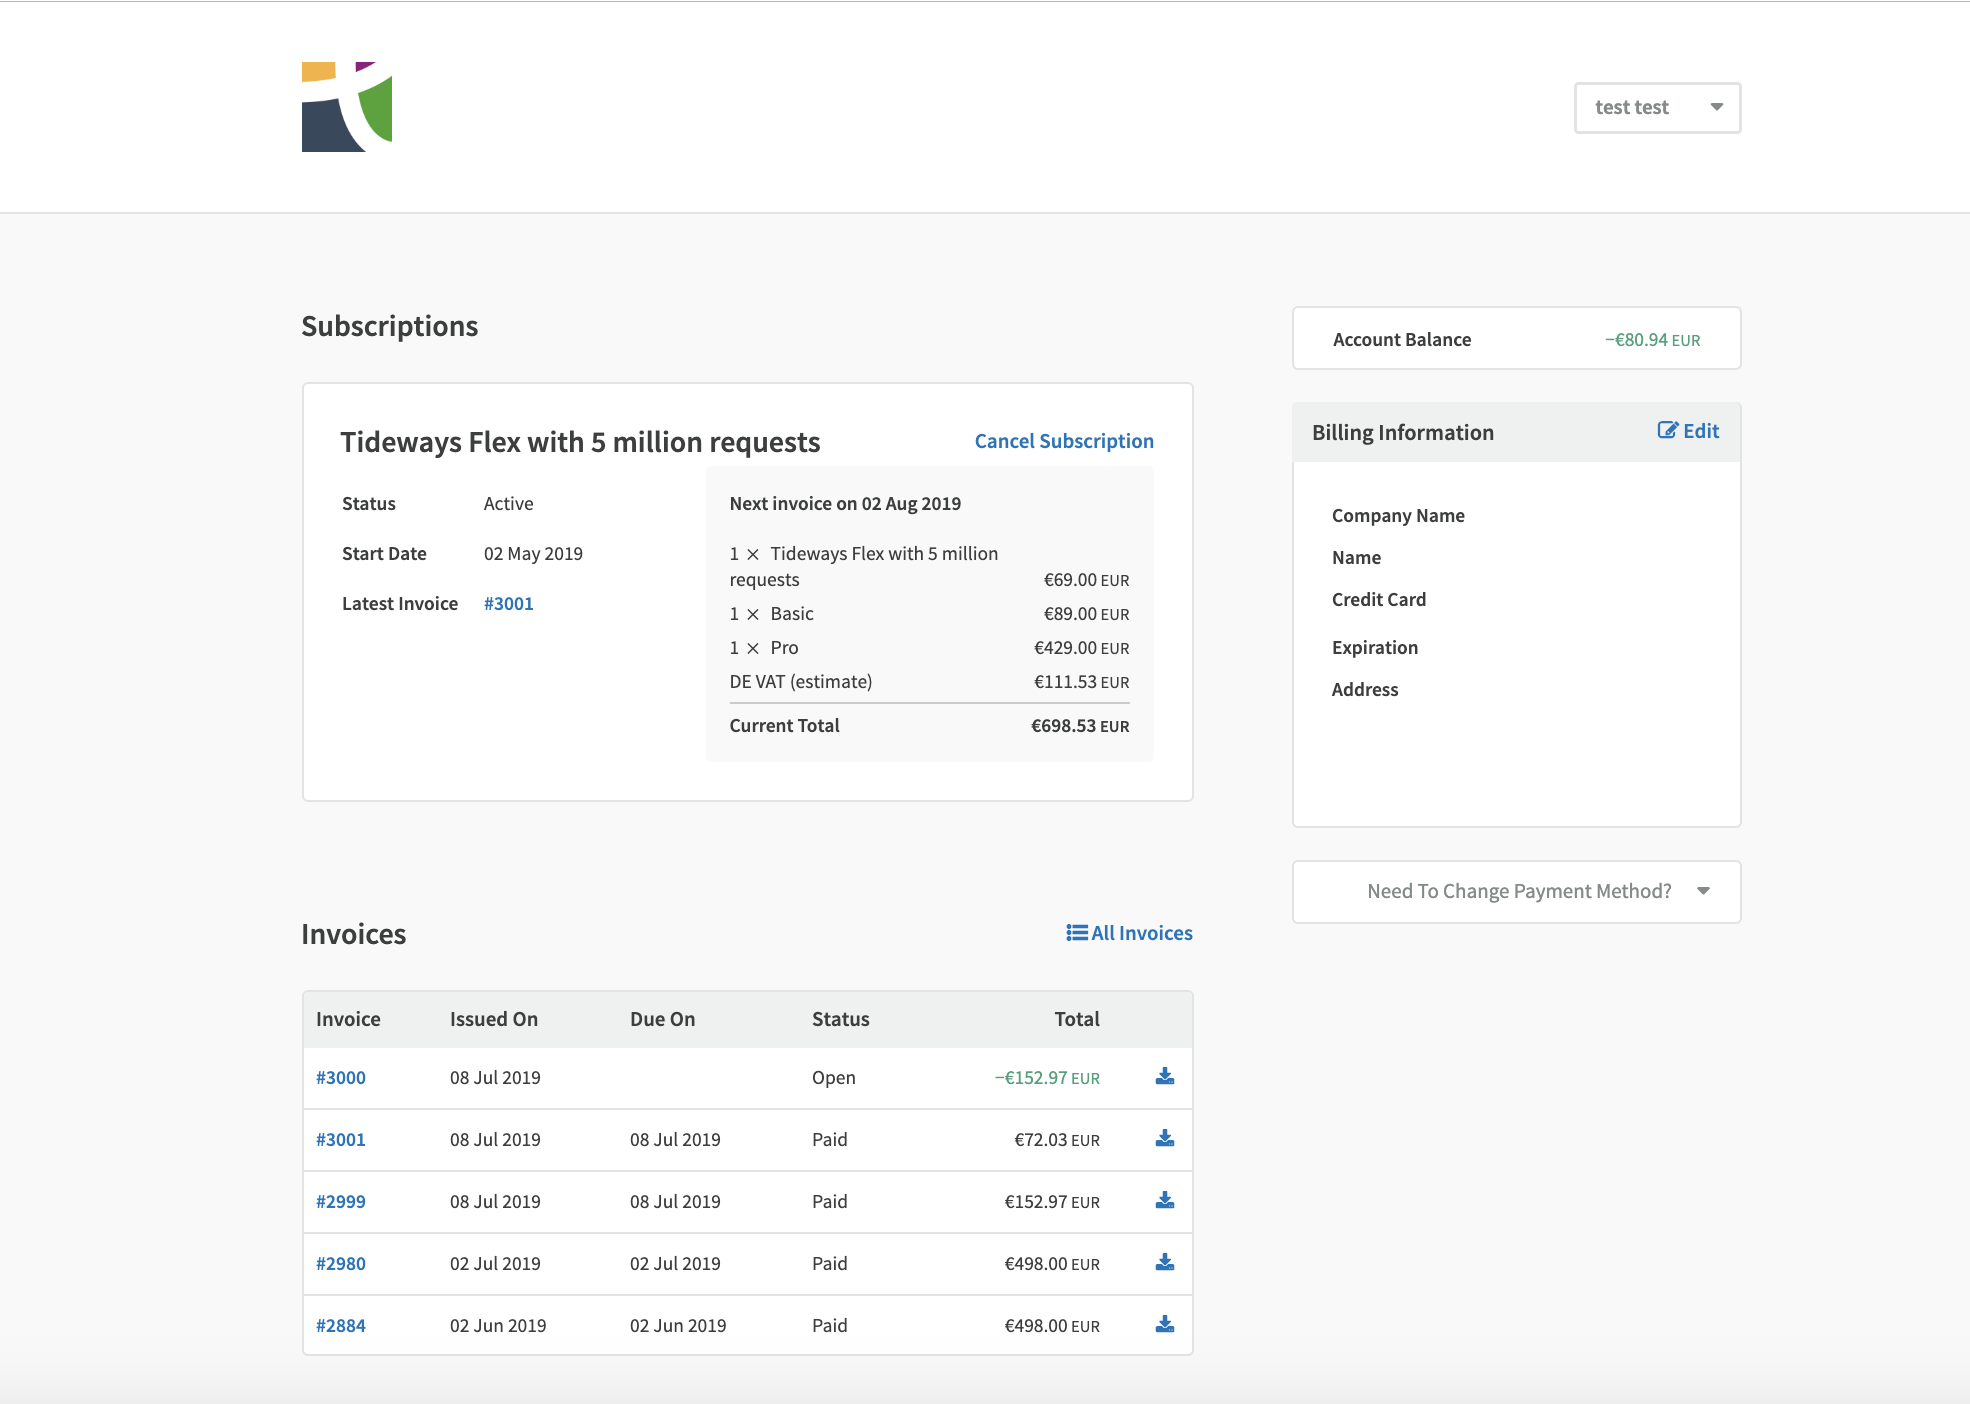
Task: Click the Status column header
Action: coord(841,1019)
